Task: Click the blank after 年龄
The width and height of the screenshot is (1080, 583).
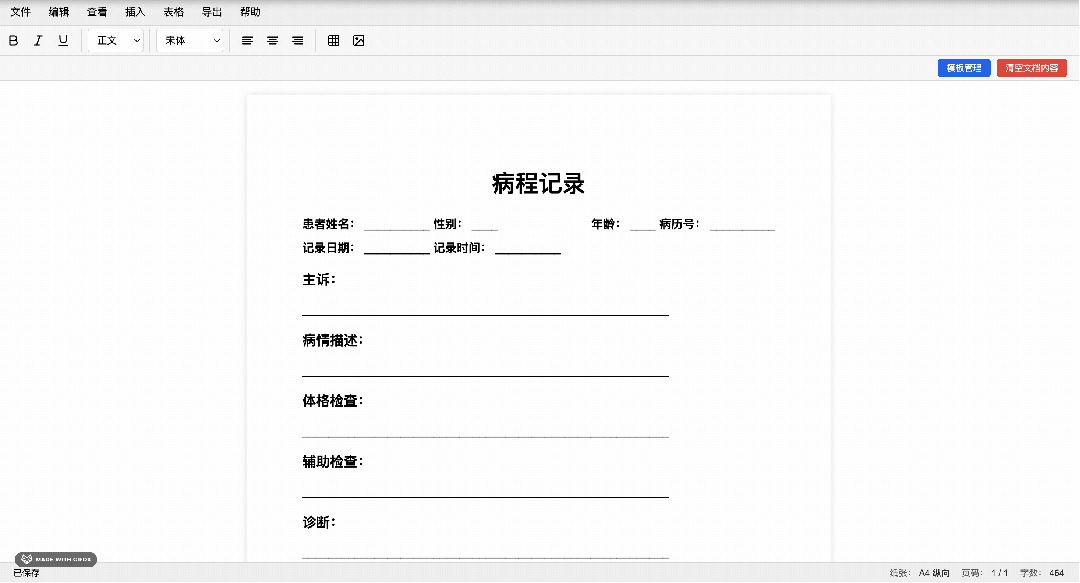Action: [643, 226]
